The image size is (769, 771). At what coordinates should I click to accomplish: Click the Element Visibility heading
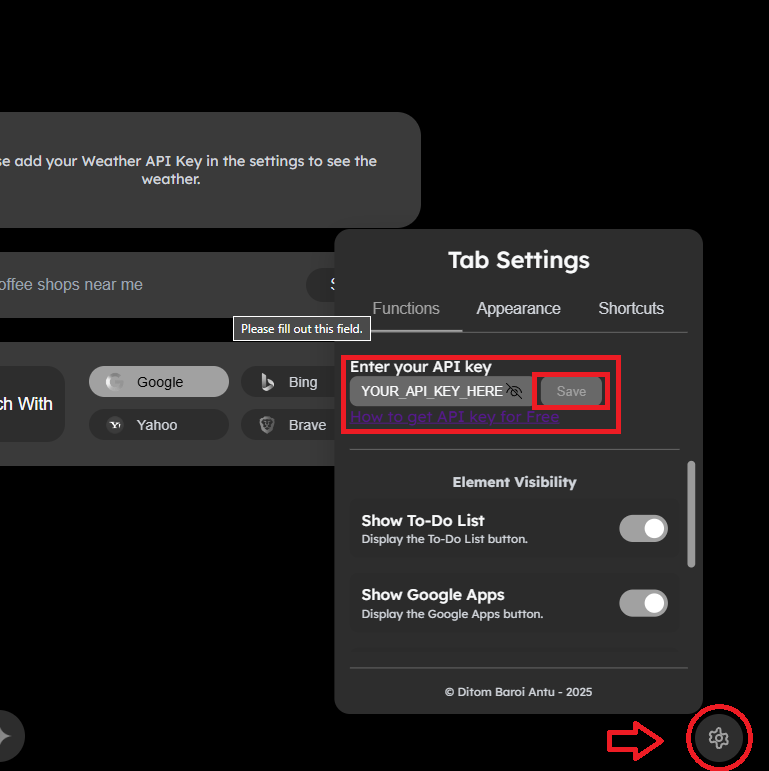coord(514,482)
